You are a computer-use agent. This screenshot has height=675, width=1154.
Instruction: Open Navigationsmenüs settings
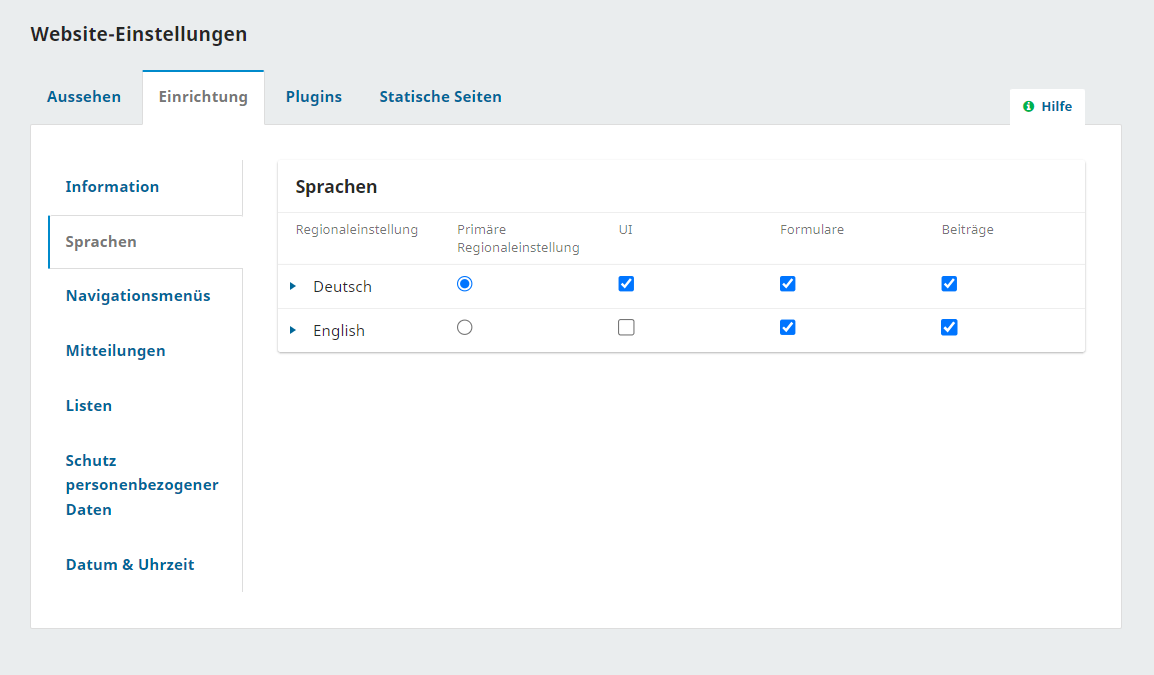tap(138, 296)
